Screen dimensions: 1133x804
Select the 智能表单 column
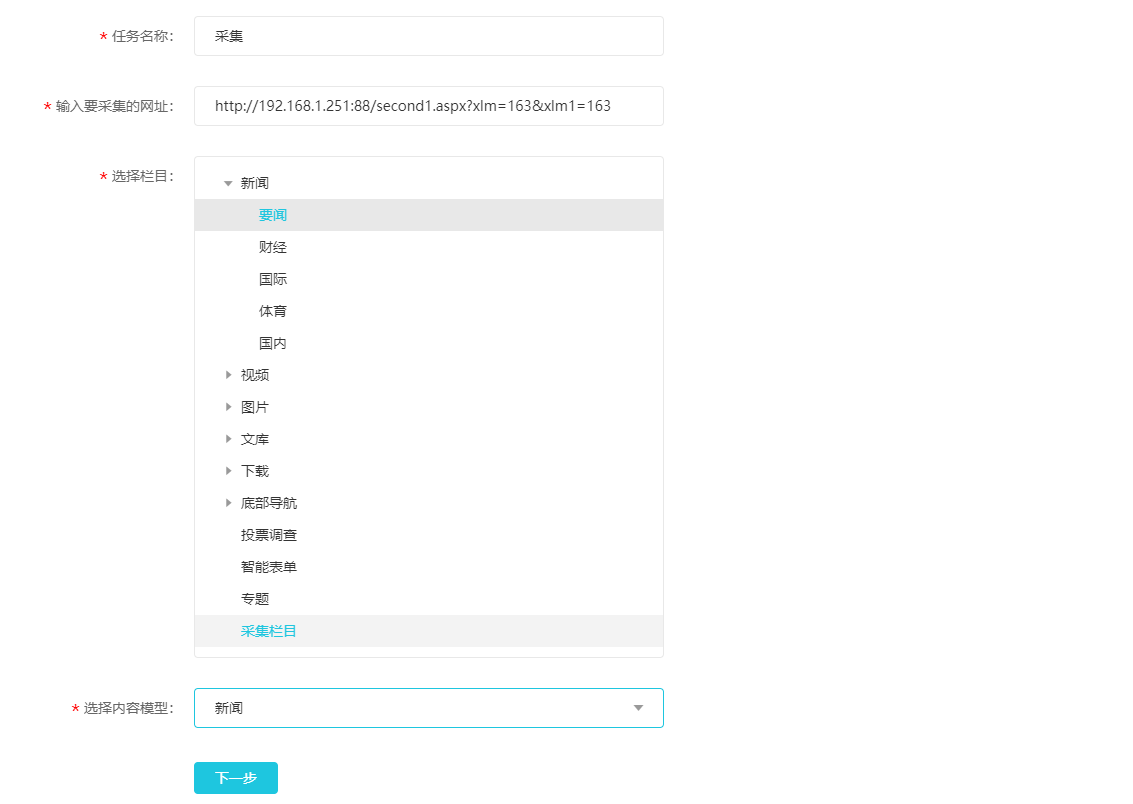coord(269,567)
